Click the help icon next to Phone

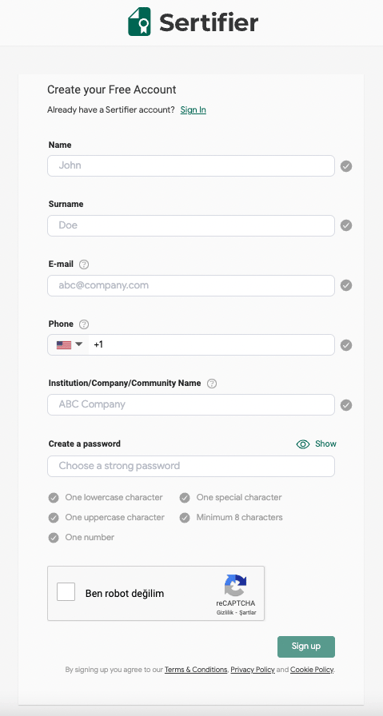point(84,324)
